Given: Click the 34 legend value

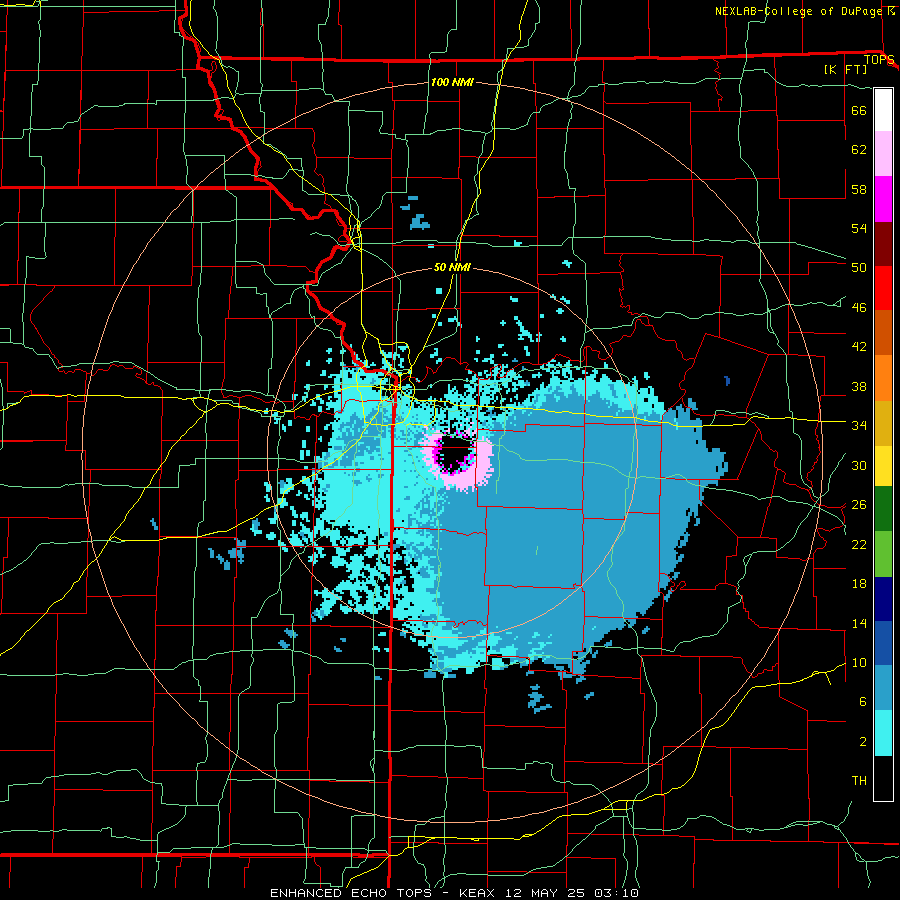Looking at the screenshot, I should point(859,426).
